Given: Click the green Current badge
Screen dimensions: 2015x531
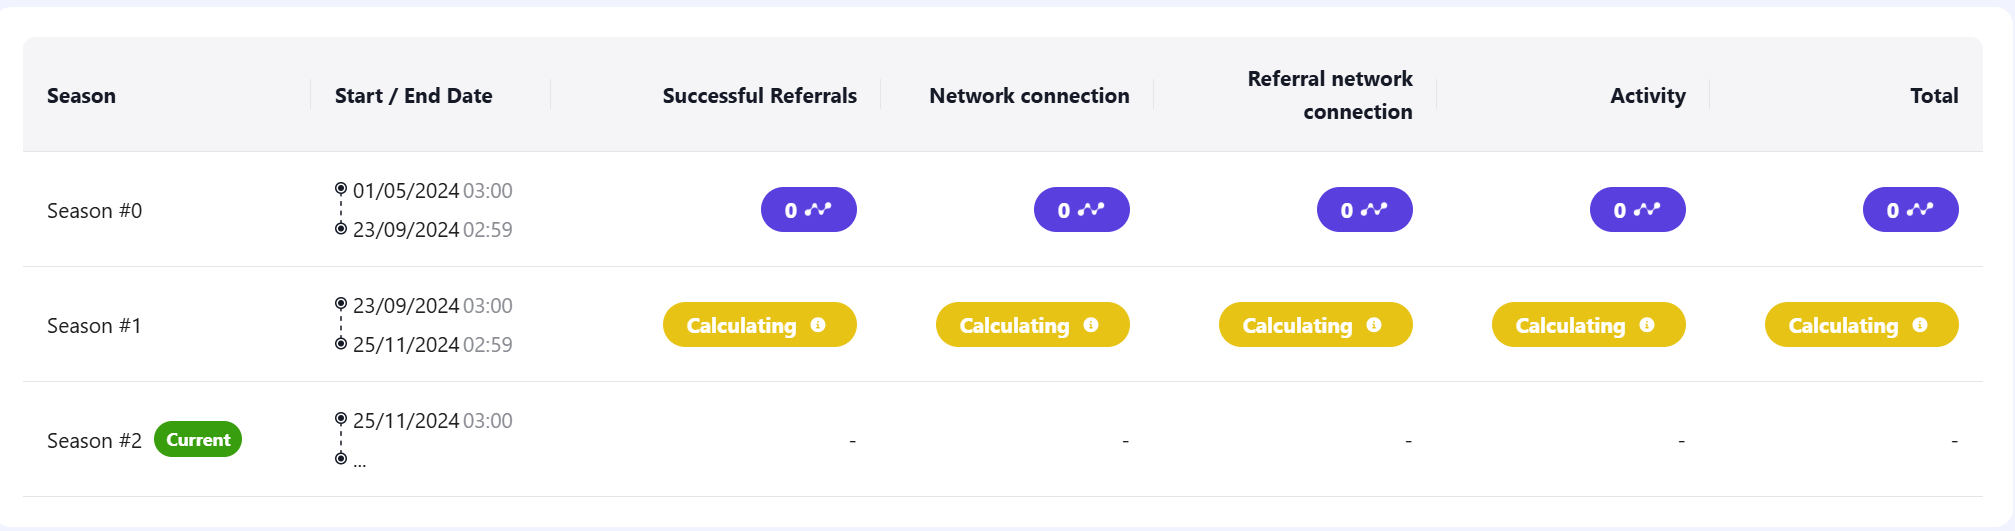Looking at the screenshot, I should click(x=198, y=440).
